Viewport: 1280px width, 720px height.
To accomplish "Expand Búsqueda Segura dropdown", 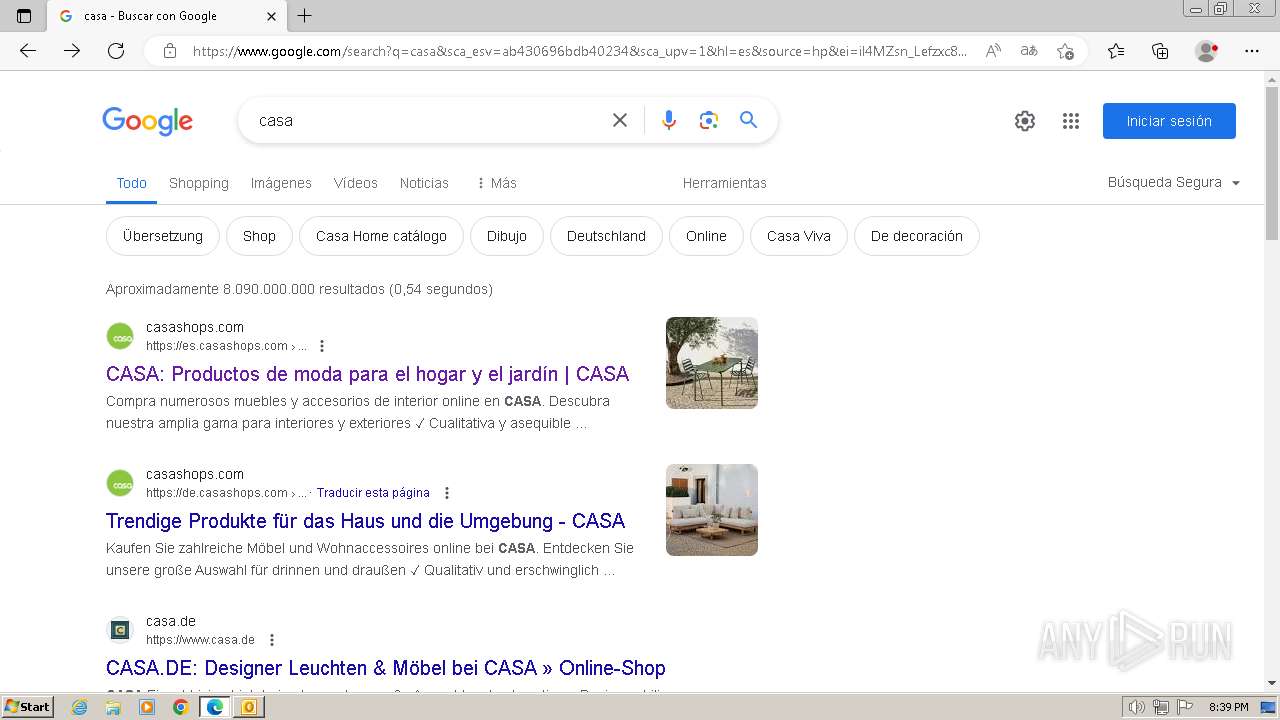I will pyautogui.click(x=1174, y=182).
